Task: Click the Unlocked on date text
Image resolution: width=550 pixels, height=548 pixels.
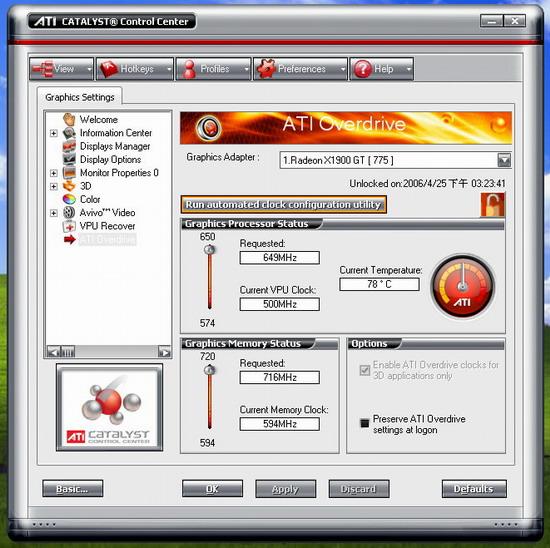Action: coord(427,183)
